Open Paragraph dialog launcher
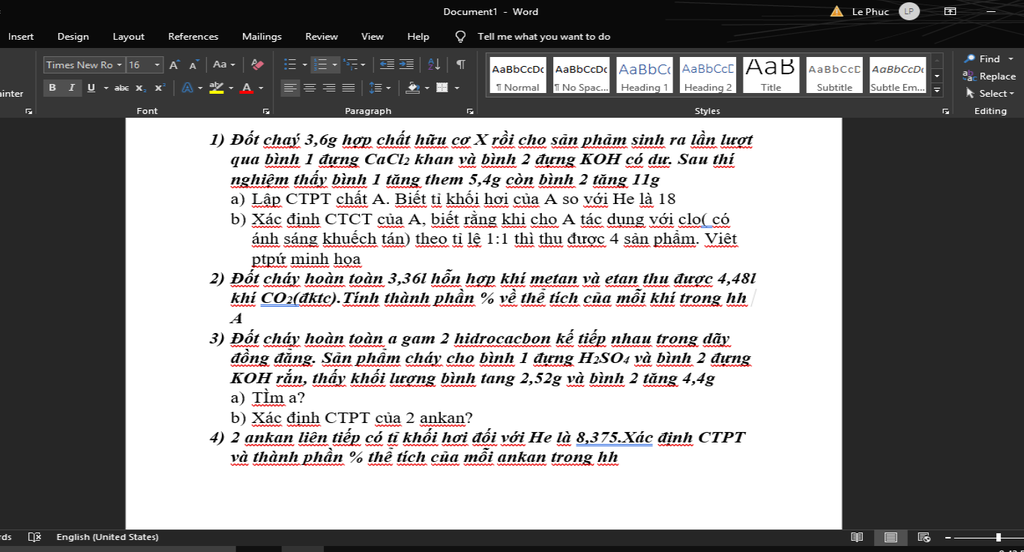 pos(470,112)
